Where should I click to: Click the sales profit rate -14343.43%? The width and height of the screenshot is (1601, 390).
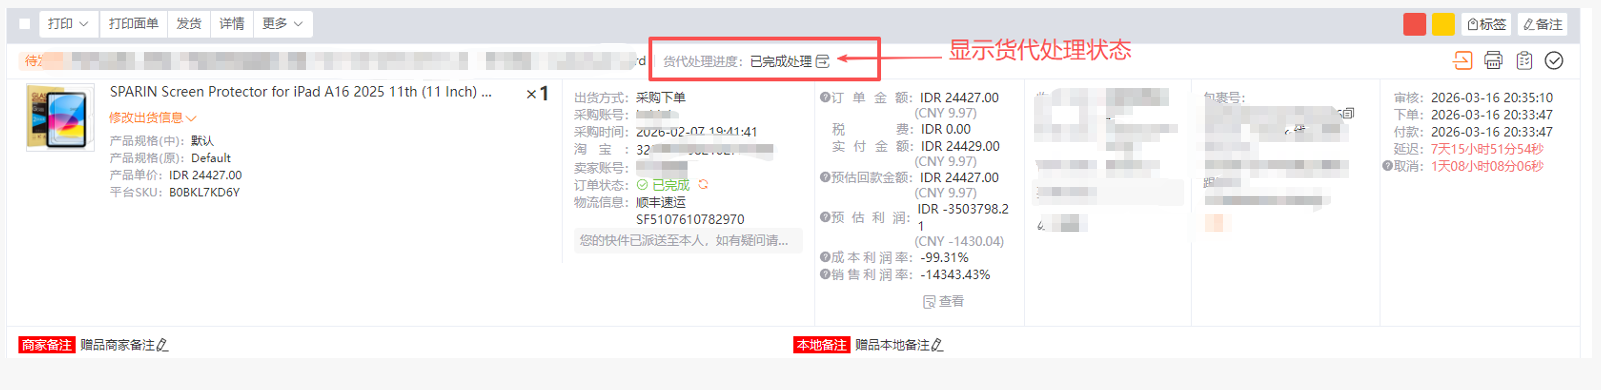(x=955, y=274)
